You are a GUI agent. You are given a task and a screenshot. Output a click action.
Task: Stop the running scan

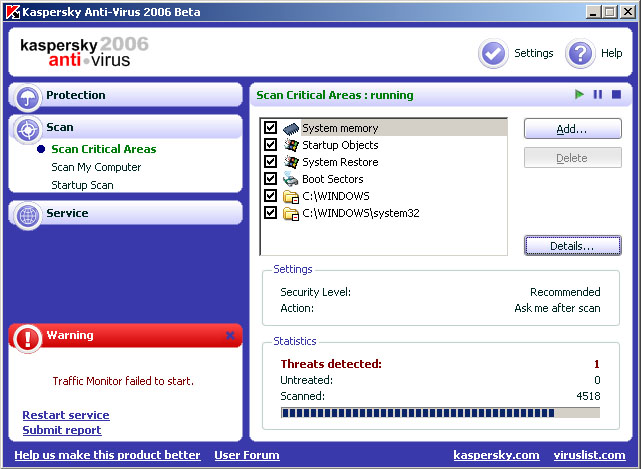(616, 94)
